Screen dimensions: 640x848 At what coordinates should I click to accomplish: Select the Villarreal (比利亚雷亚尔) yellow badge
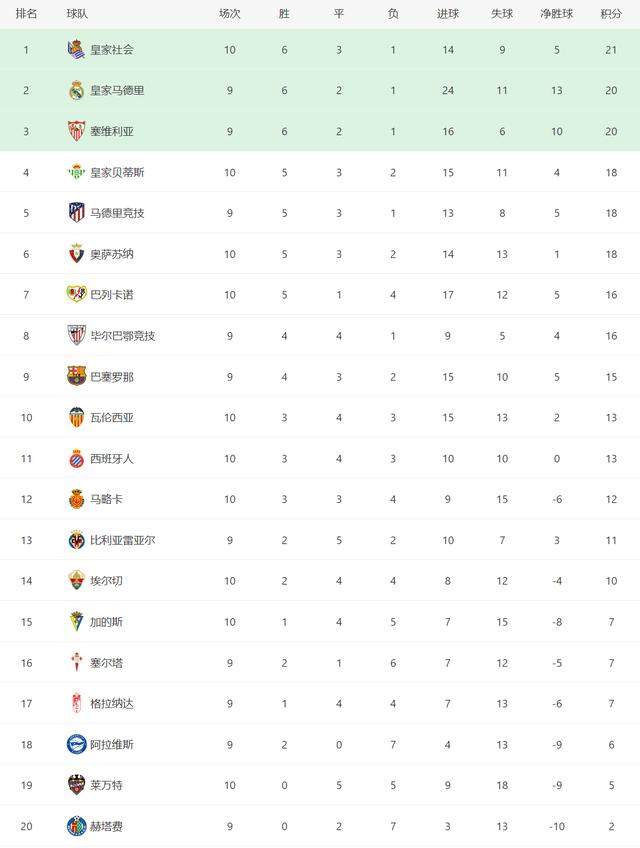tap(76, 540)
